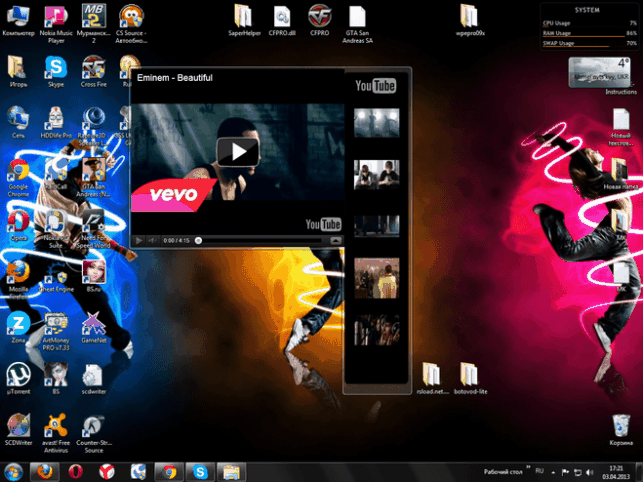Screen dimensions: 643x482
Task: Click the Windows Start button
Action: tap(14, 472)
